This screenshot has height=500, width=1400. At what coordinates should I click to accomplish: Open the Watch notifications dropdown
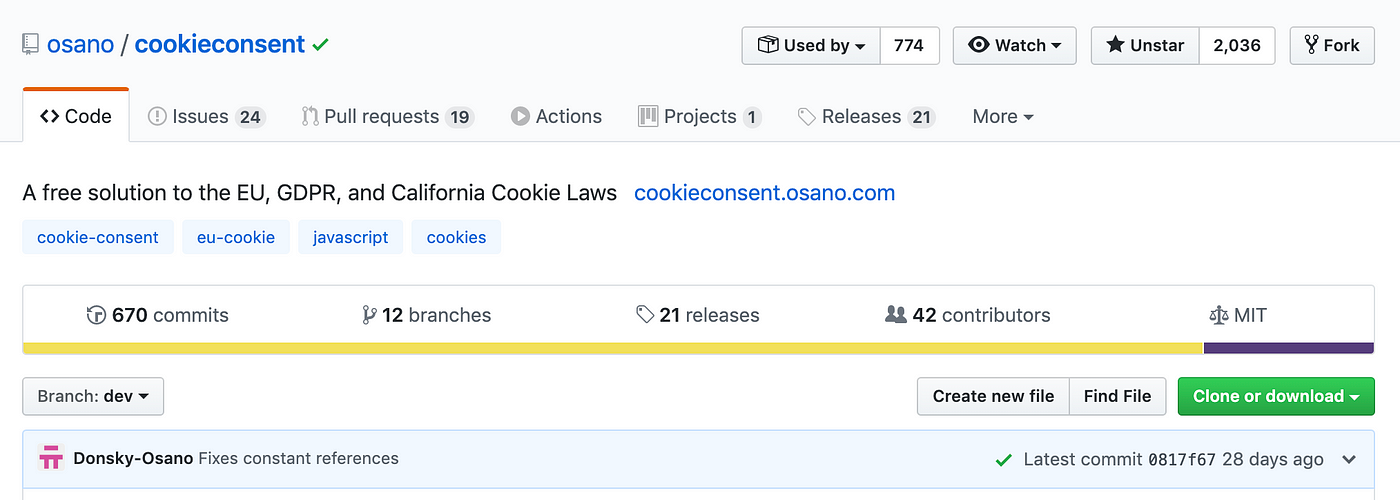pyautogui.click(x=1015, y=45)
